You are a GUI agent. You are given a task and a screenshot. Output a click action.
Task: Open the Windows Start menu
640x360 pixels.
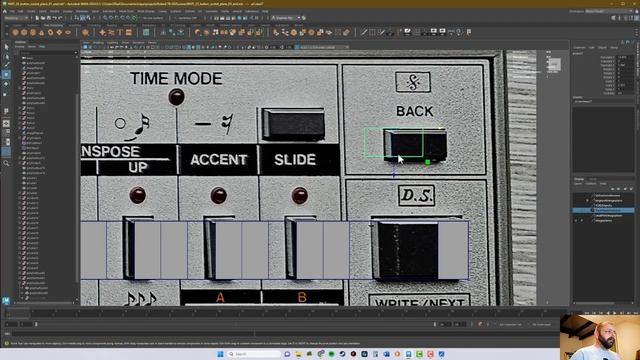[x=220, y=354]
